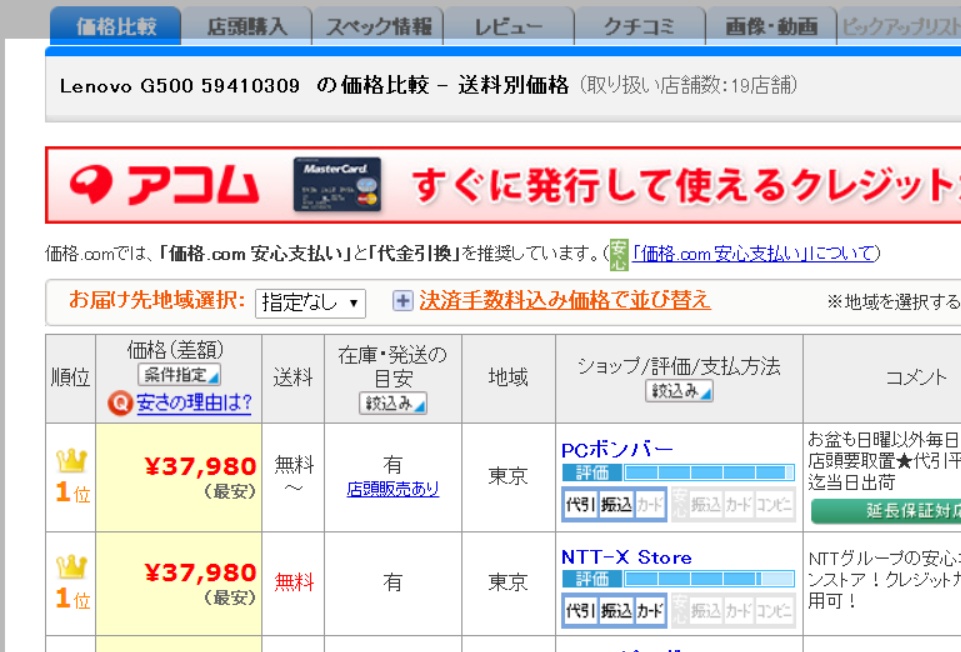View the 画像・動画 tab
This screenshot has width=961, height=652.
click(x=771, y=26)
